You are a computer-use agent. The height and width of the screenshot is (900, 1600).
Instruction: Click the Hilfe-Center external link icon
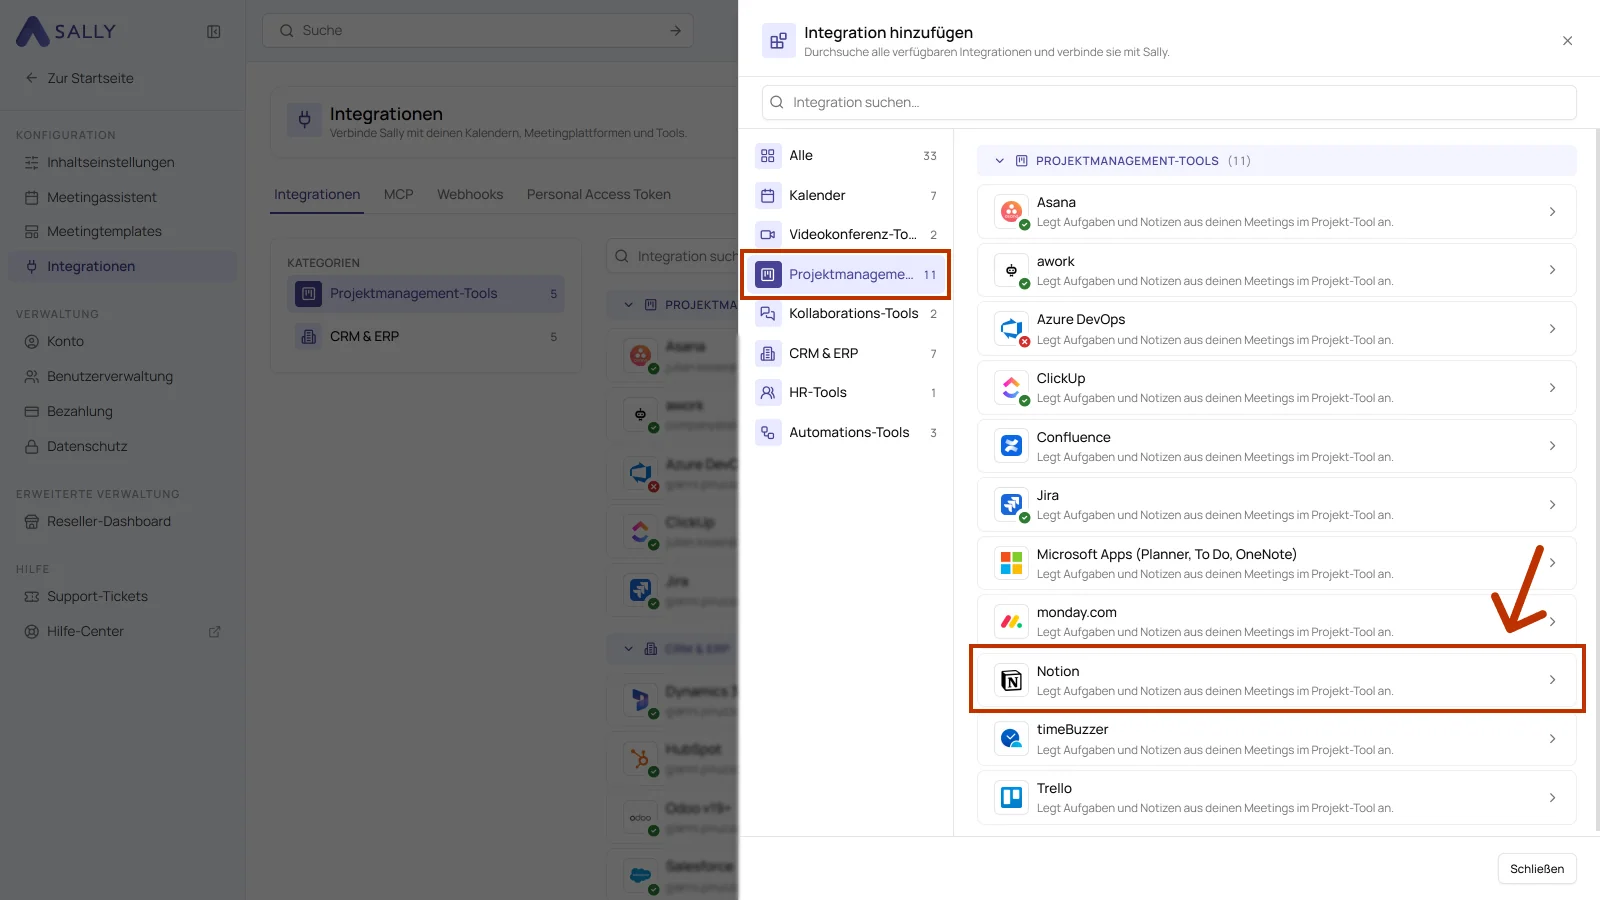tap(214, 632)
